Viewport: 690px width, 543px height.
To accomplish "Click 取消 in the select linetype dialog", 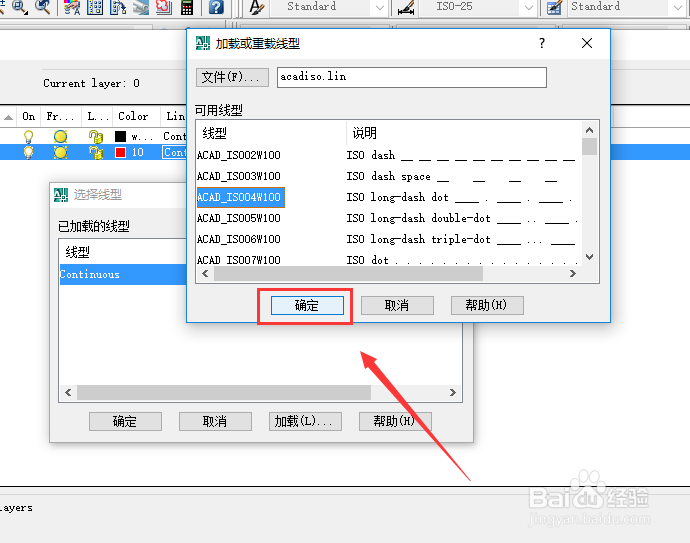I will 215,421.
